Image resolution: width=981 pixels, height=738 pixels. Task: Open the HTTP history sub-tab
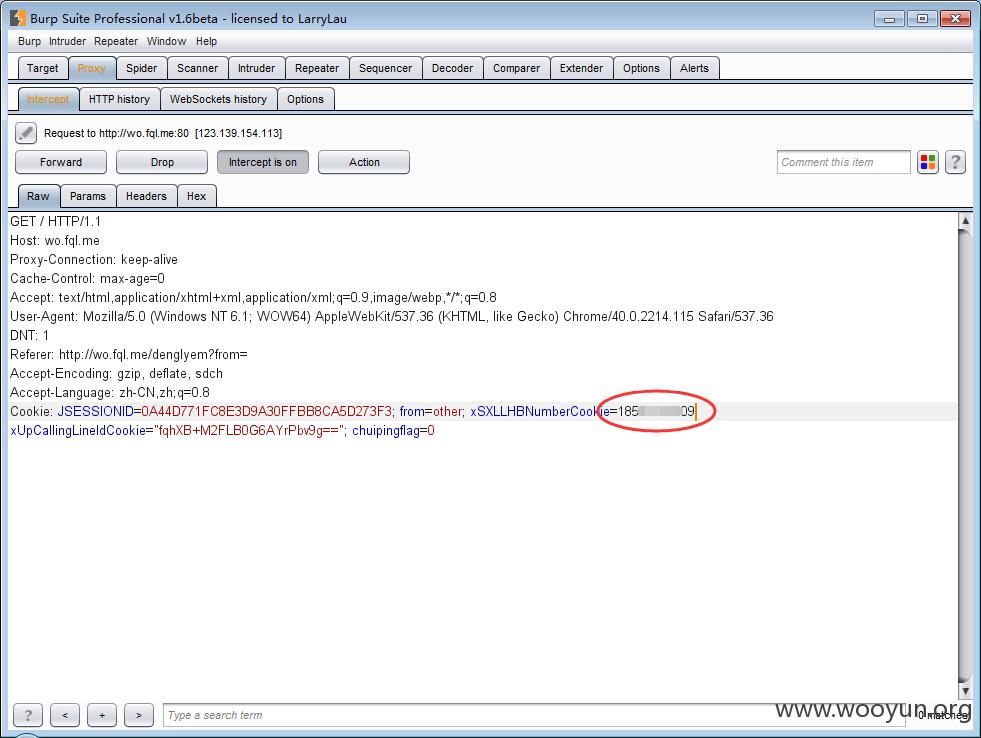(119, 99)
